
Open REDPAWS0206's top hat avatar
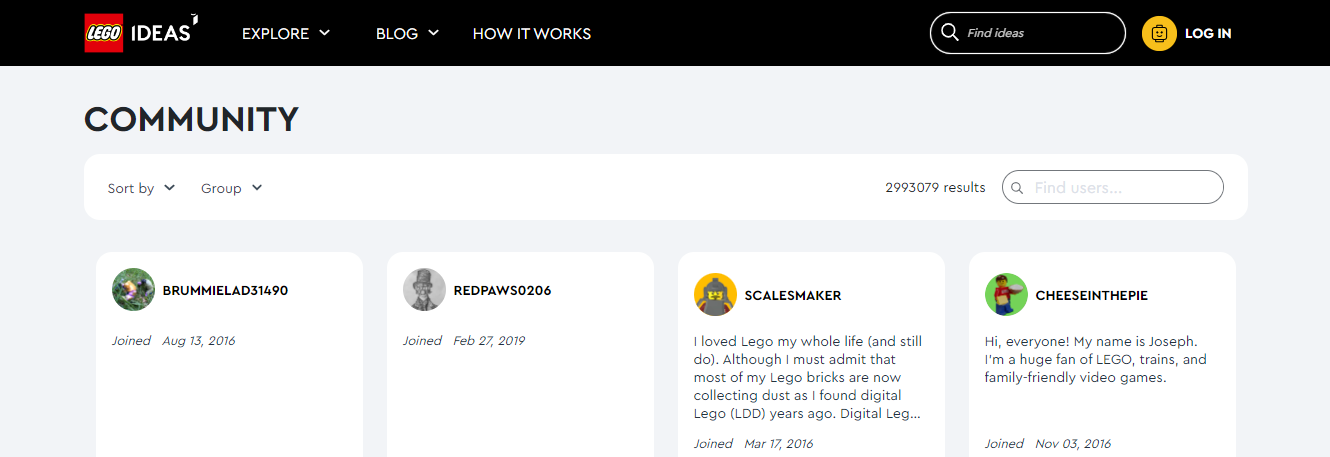424,290
